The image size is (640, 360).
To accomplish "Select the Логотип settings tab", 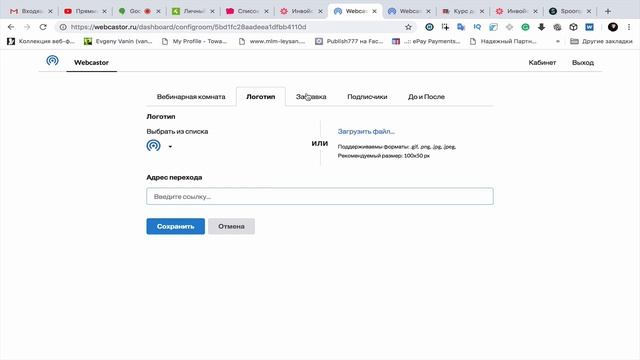I will point(260,97).
